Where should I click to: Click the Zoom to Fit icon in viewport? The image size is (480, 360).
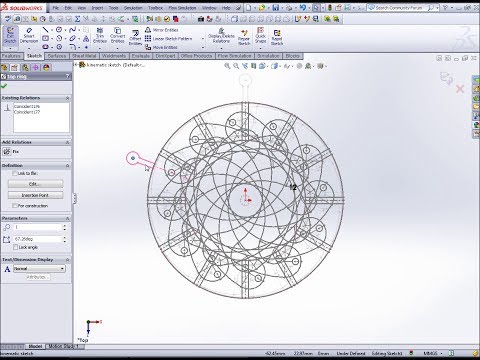pos(227,66)
